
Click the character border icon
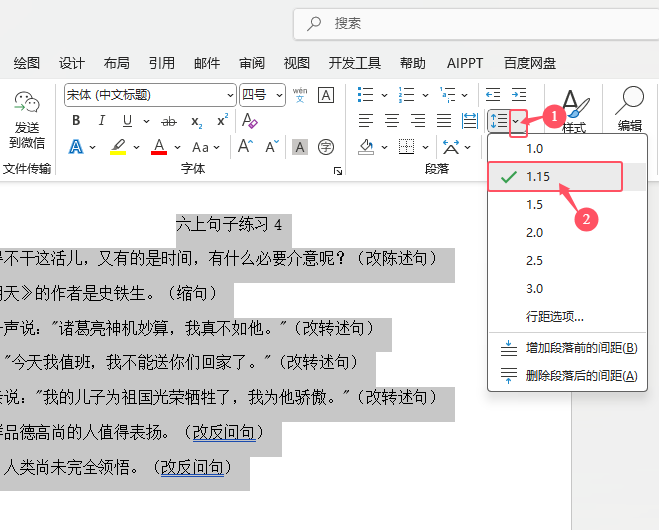click(326, 95)
